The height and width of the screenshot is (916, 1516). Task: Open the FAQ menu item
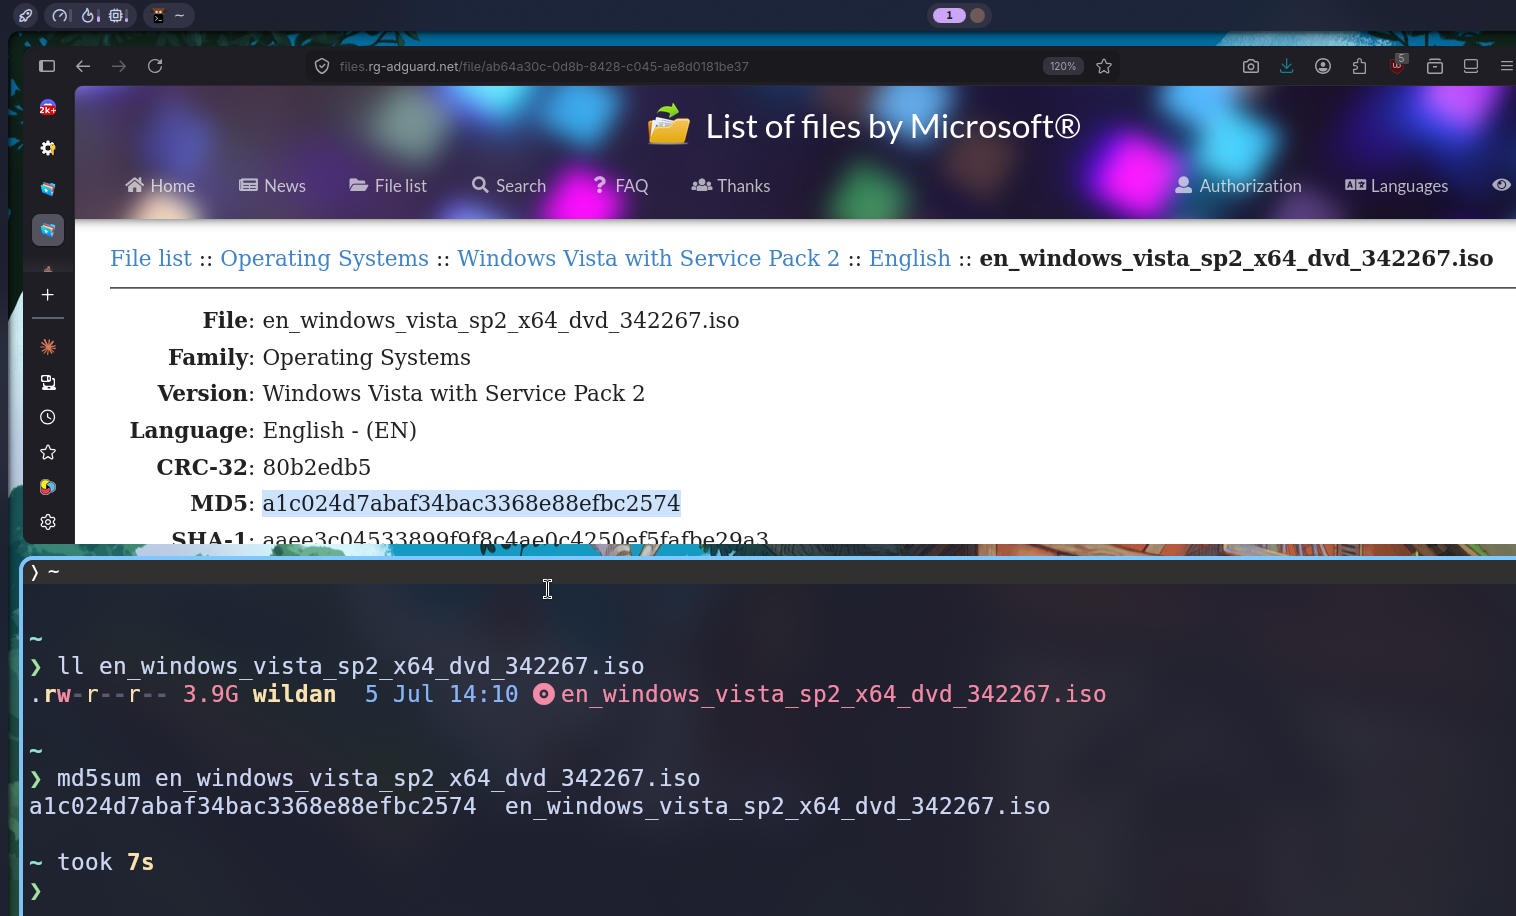point(621,186)
